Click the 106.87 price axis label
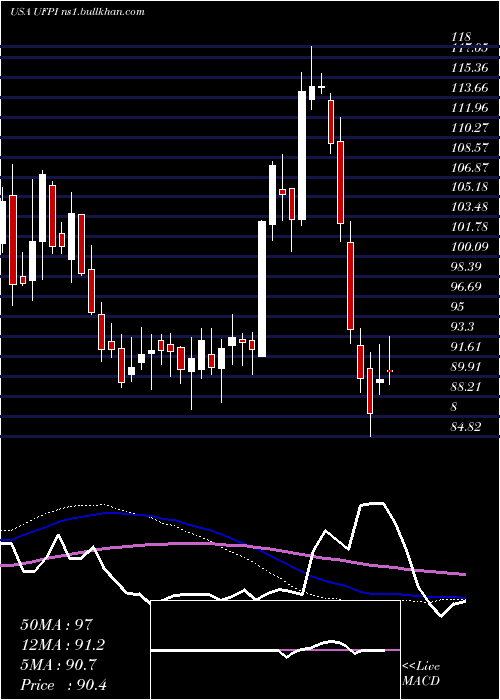This screenshot has height=700, width=500. pos(469,167)
